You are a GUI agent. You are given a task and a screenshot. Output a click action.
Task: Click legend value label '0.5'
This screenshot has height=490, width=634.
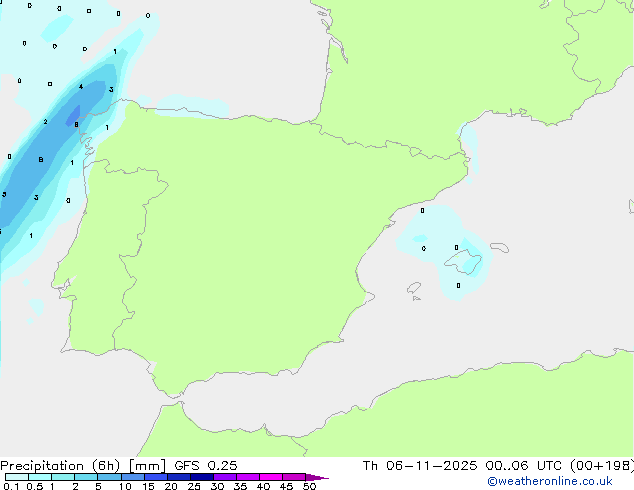coord(34,486)
